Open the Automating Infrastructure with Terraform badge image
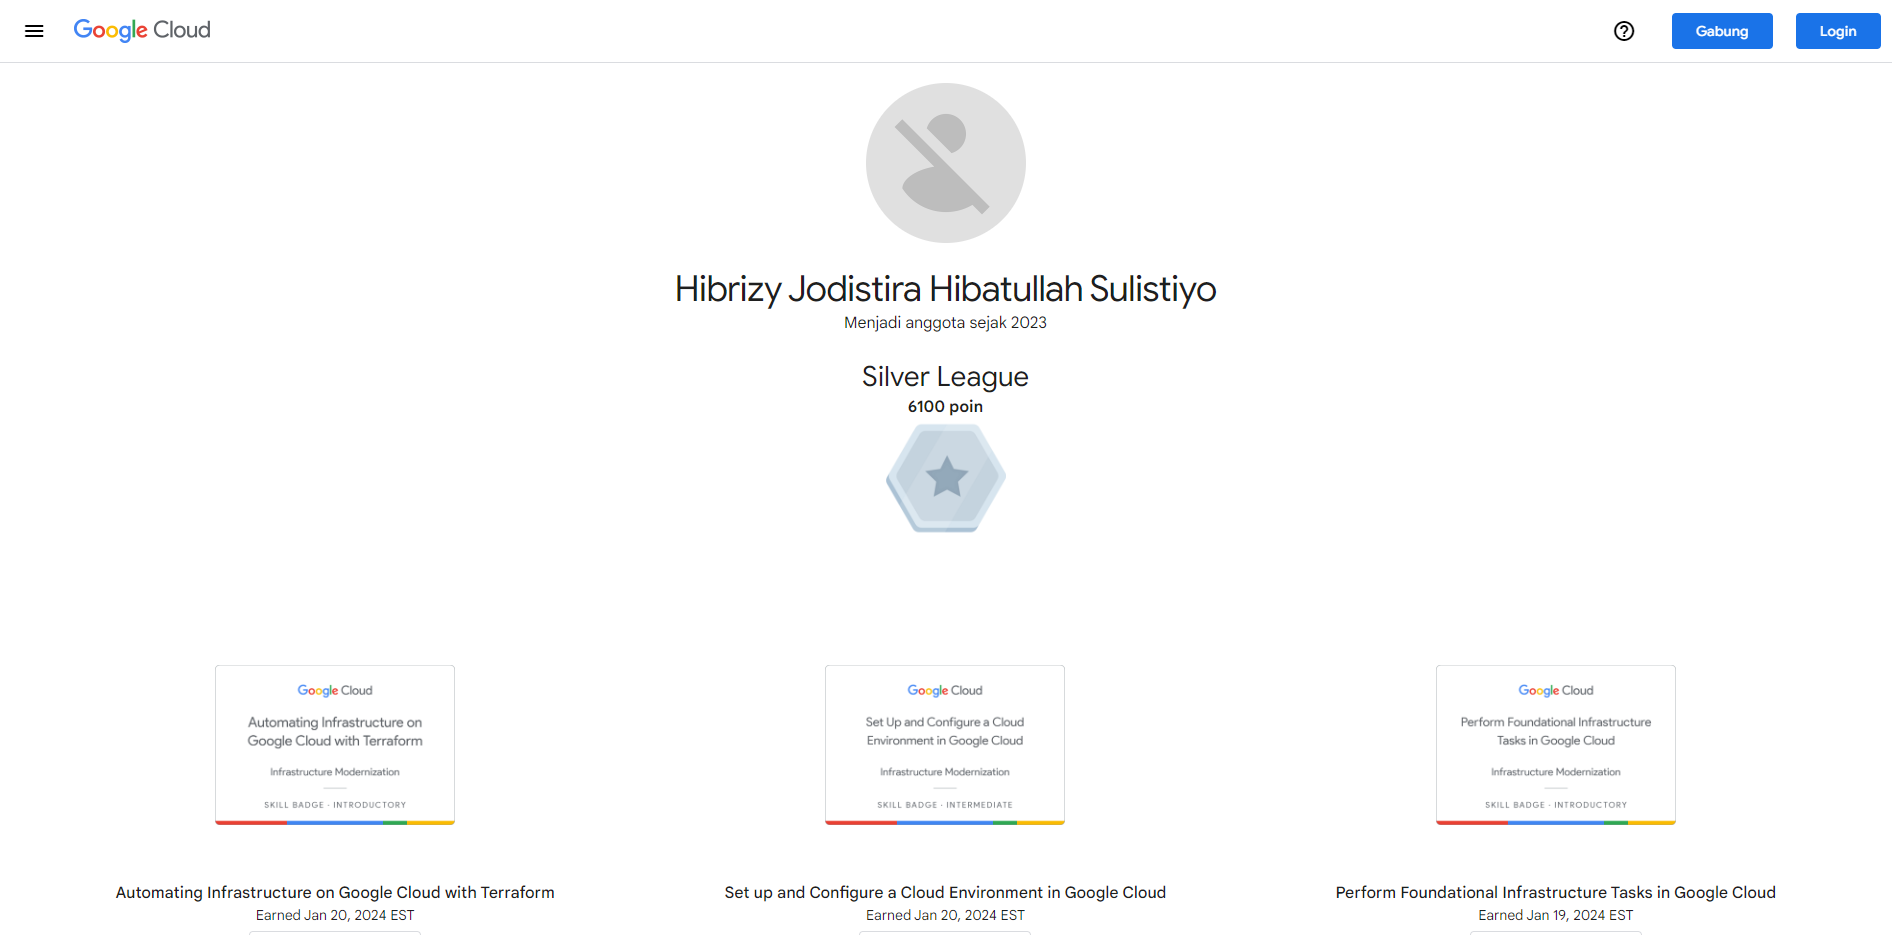Image resolution: width=1892 pixels, height=935 pixels. point(335,745)
